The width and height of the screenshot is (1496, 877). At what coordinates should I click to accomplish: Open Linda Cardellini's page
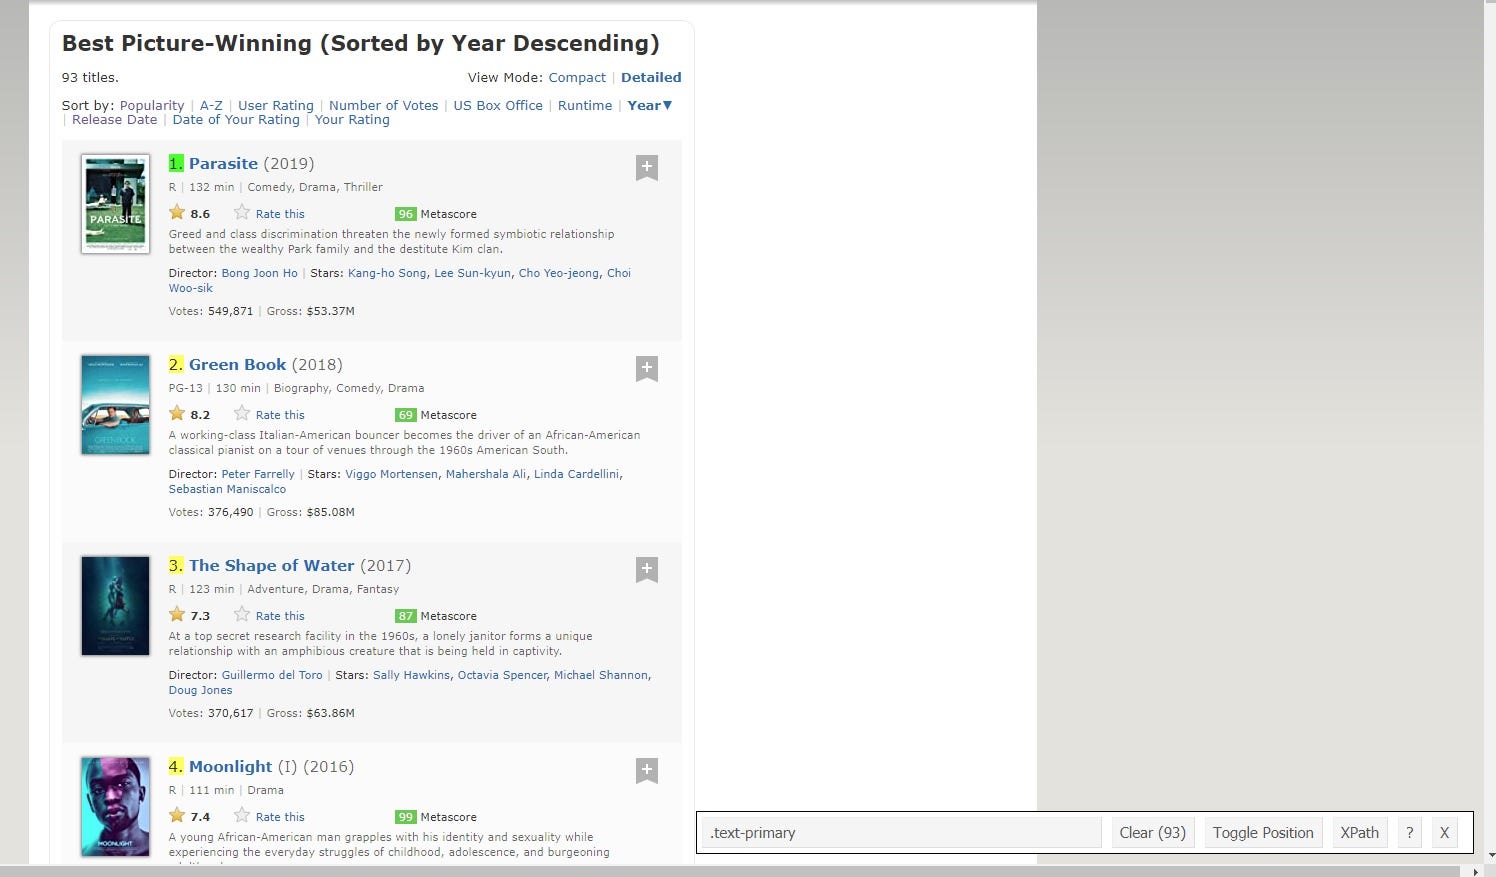pyautogui.click(x=577, y=474)
